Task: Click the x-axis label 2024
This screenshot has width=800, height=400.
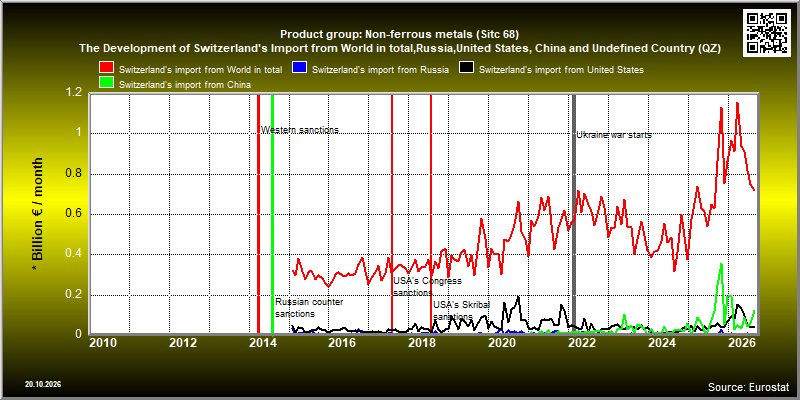Action: click(x=661, y=342)
